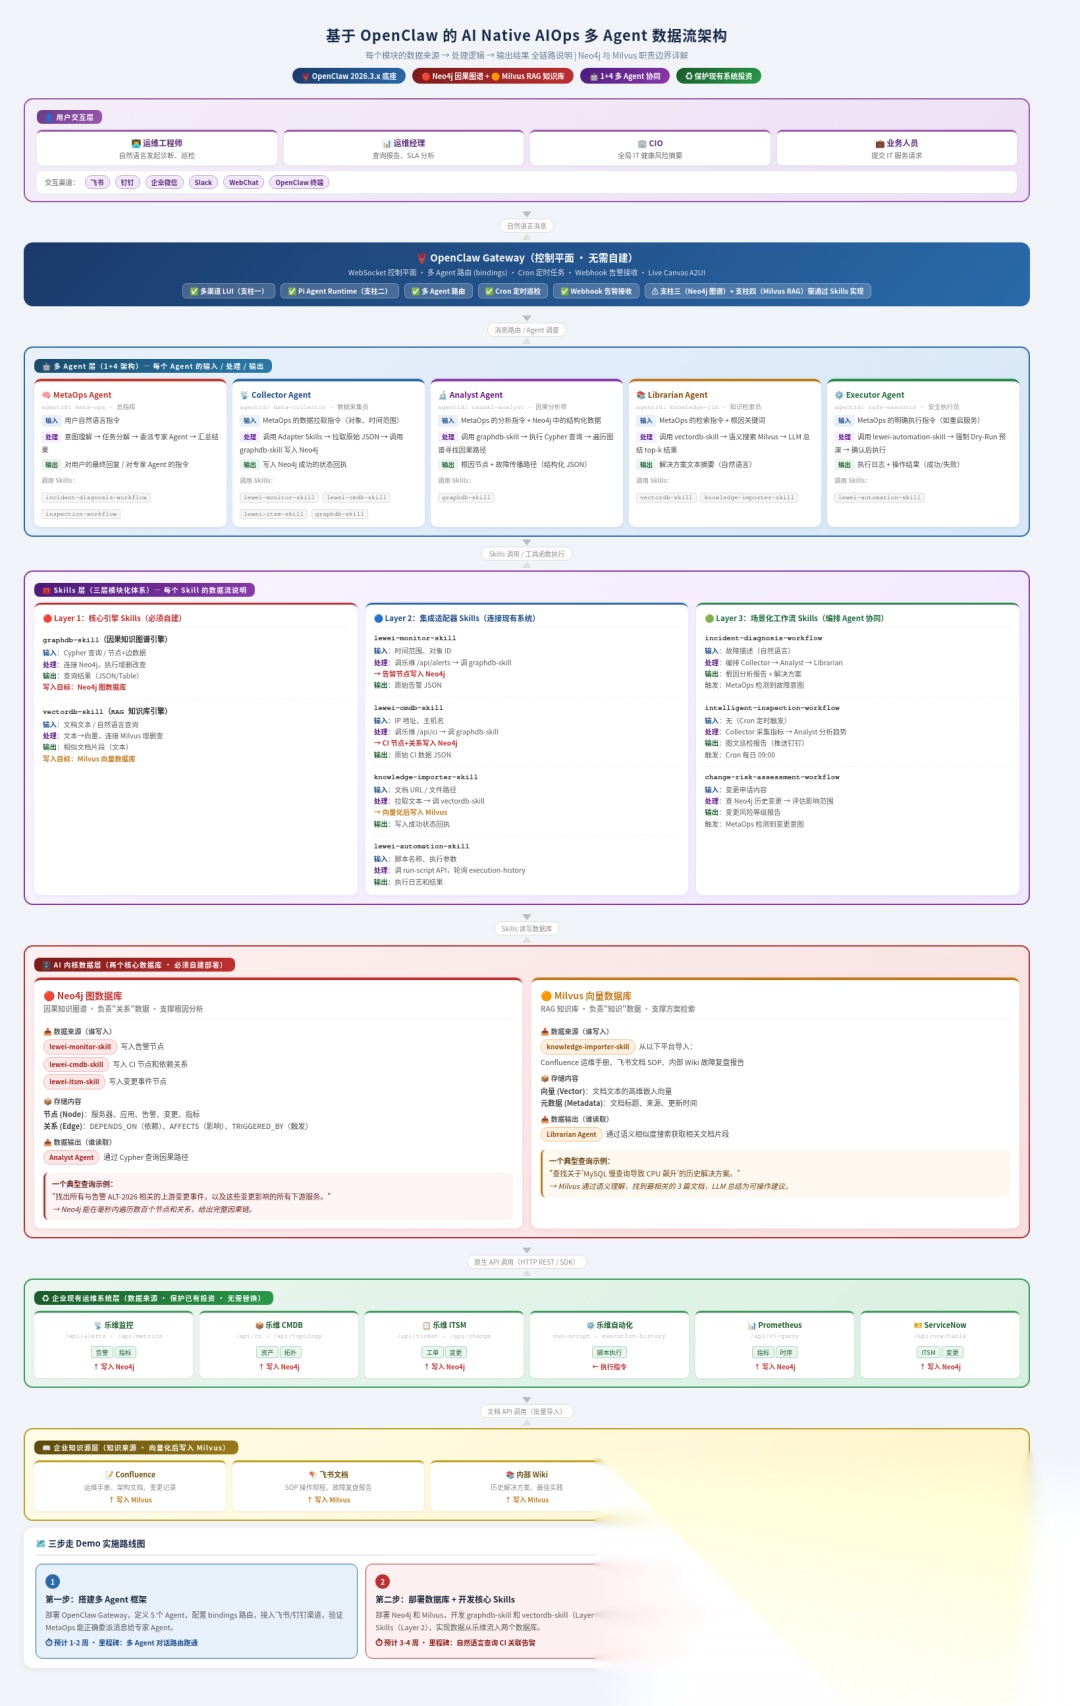Click the step 1 numbered circle
Image resolution: width=1080 pixels, height=1706 pixels.
(53, 1582)
